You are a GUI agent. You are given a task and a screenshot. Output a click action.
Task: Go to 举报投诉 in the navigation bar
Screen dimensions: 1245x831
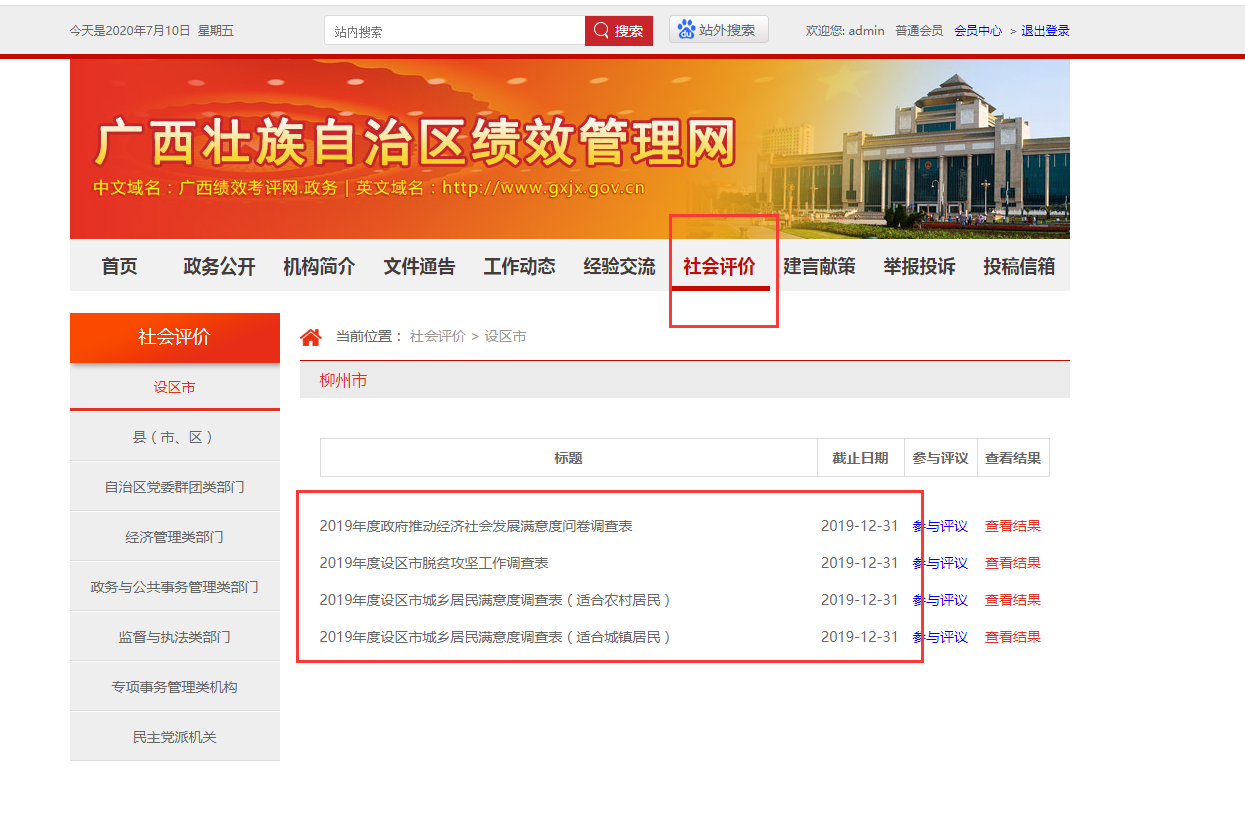919,267
